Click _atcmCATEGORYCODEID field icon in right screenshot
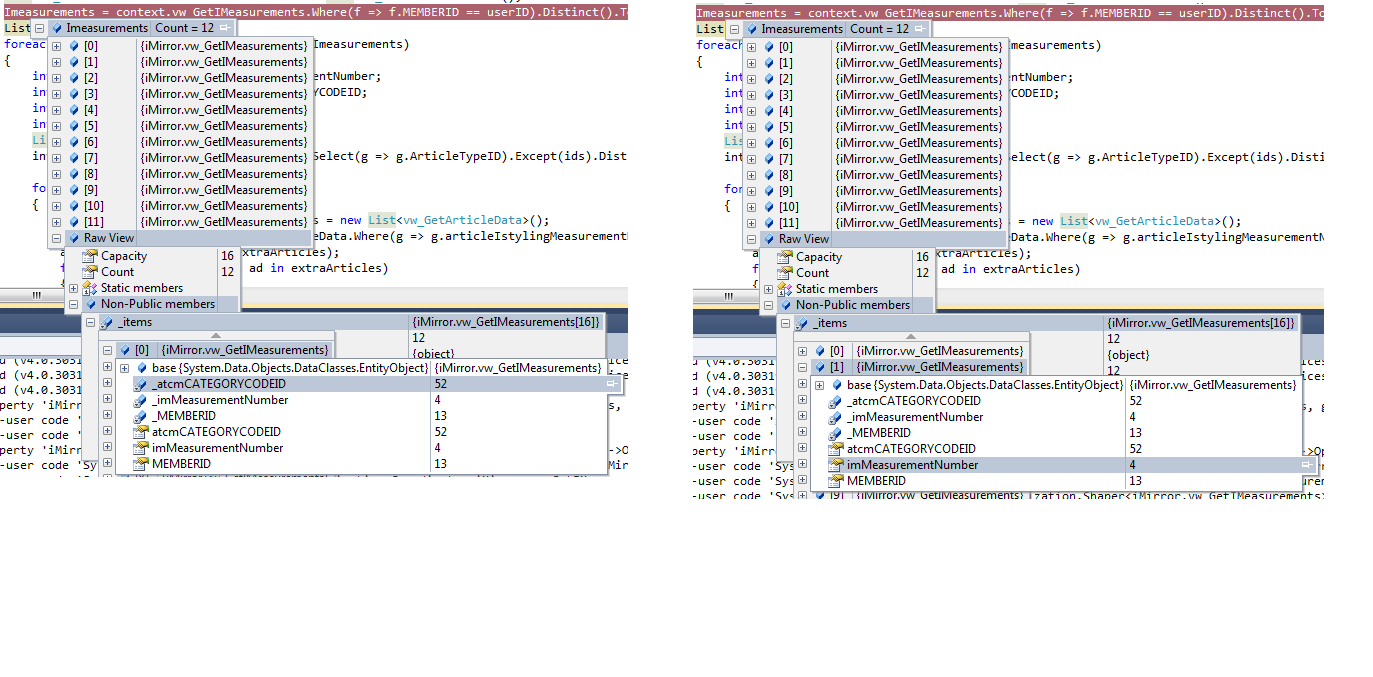The width and height of the screenshot is (1373, 677). tap(836, 401)
